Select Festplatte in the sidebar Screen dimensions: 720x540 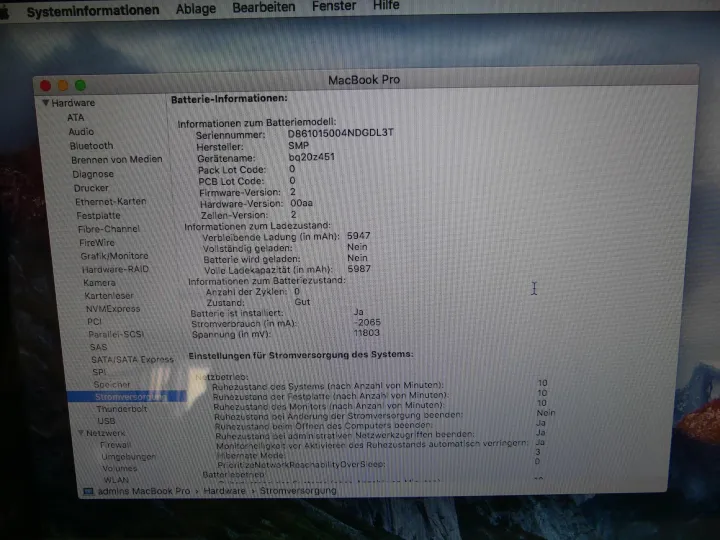pos(98,215)
